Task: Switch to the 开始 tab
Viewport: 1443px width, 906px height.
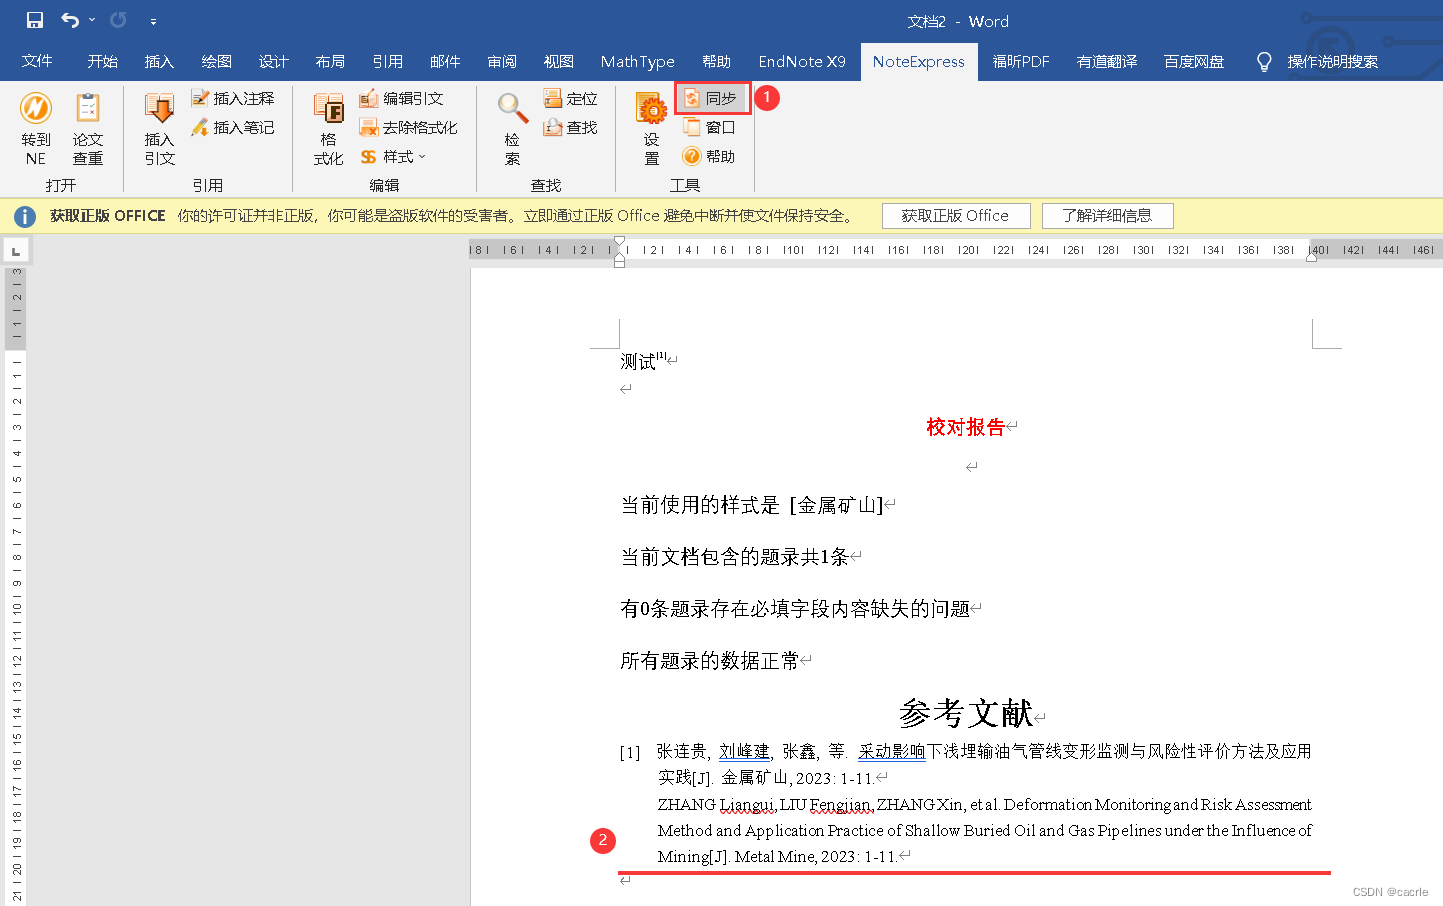Action: [x=102, y=61]
